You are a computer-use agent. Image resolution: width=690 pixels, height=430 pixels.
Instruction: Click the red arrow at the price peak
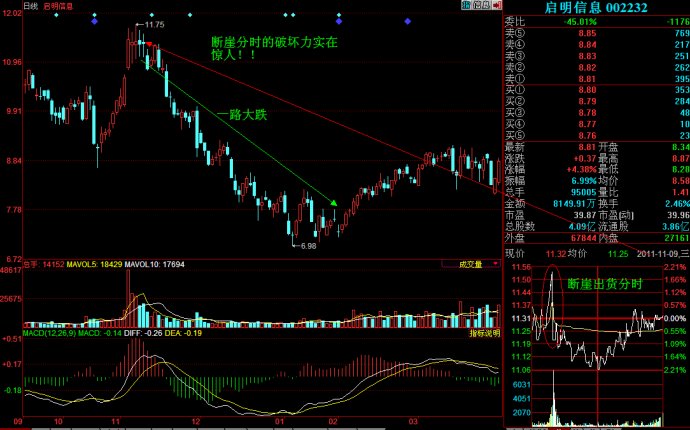149,45
